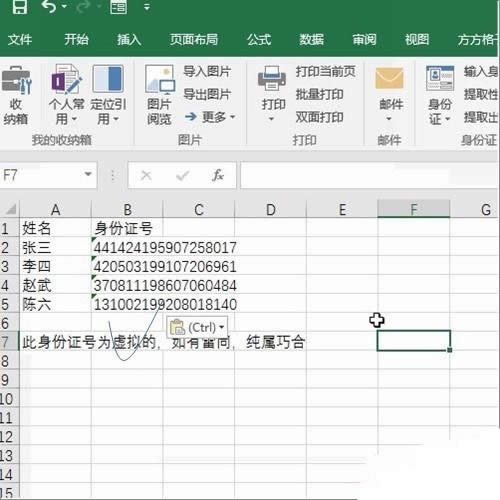
Task: Select the 身份证号 header cell
Action: pyautogui.click(x=127, y=228)
